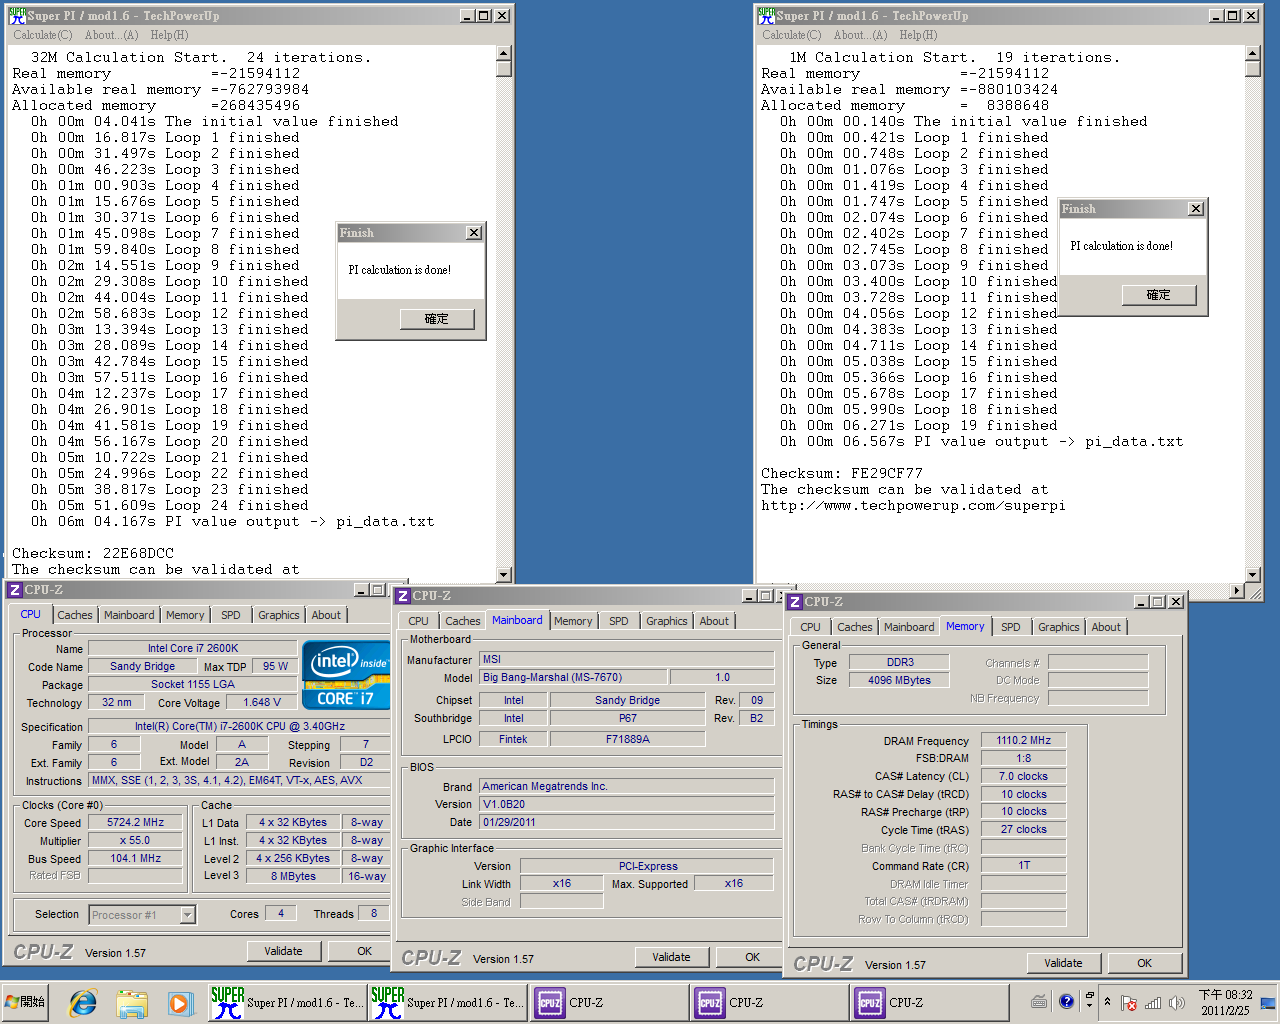1280x1024 pixels.
Task: Open the Graphics tab in the CPU-Z Timings window
Action: click(1059, 627)
